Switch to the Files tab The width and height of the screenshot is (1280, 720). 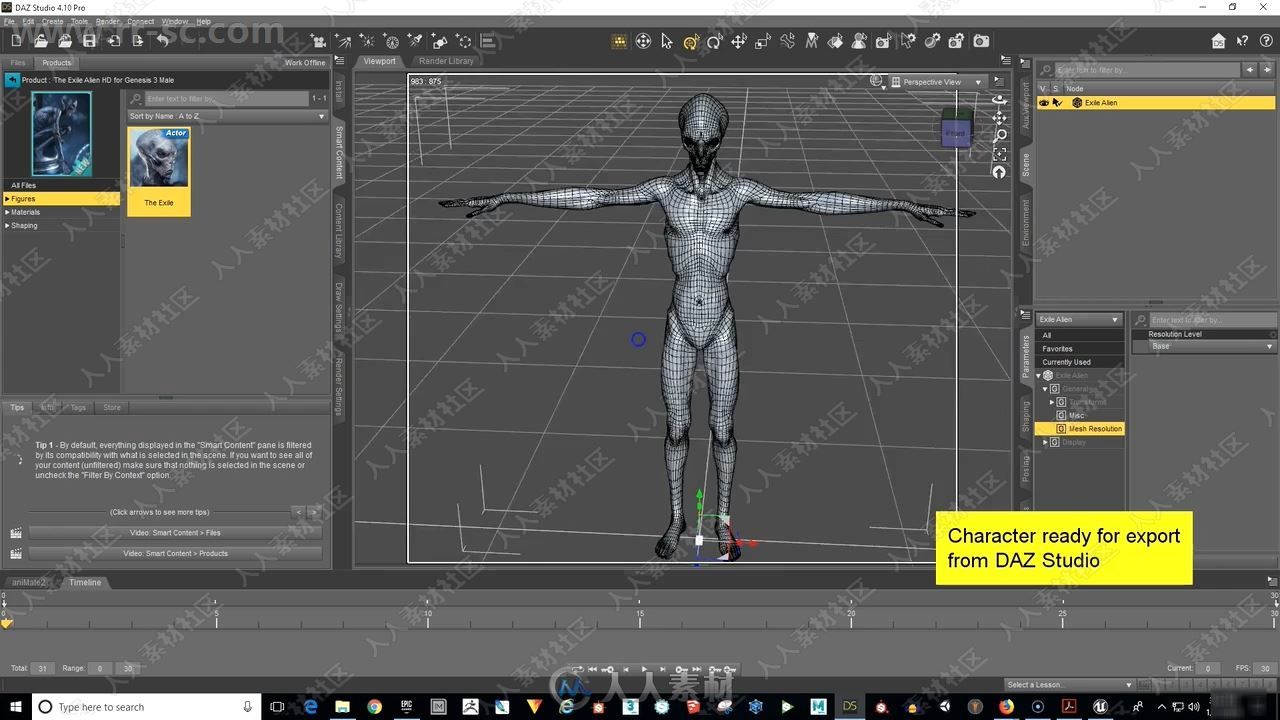tap(17, 63)
